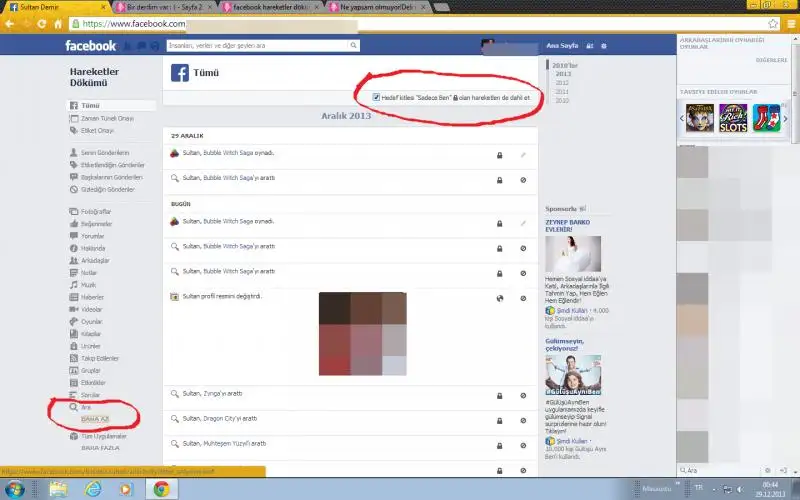This screenshot has width=800, height=500.
Task: Show previous suggested games with the left arrow
Action: point(682,118)
